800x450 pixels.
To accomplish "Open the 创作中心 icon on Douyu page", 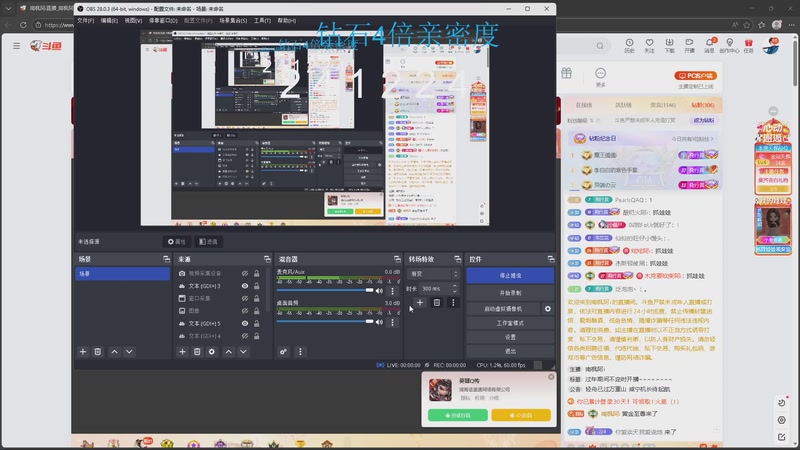I will [730, 45].
